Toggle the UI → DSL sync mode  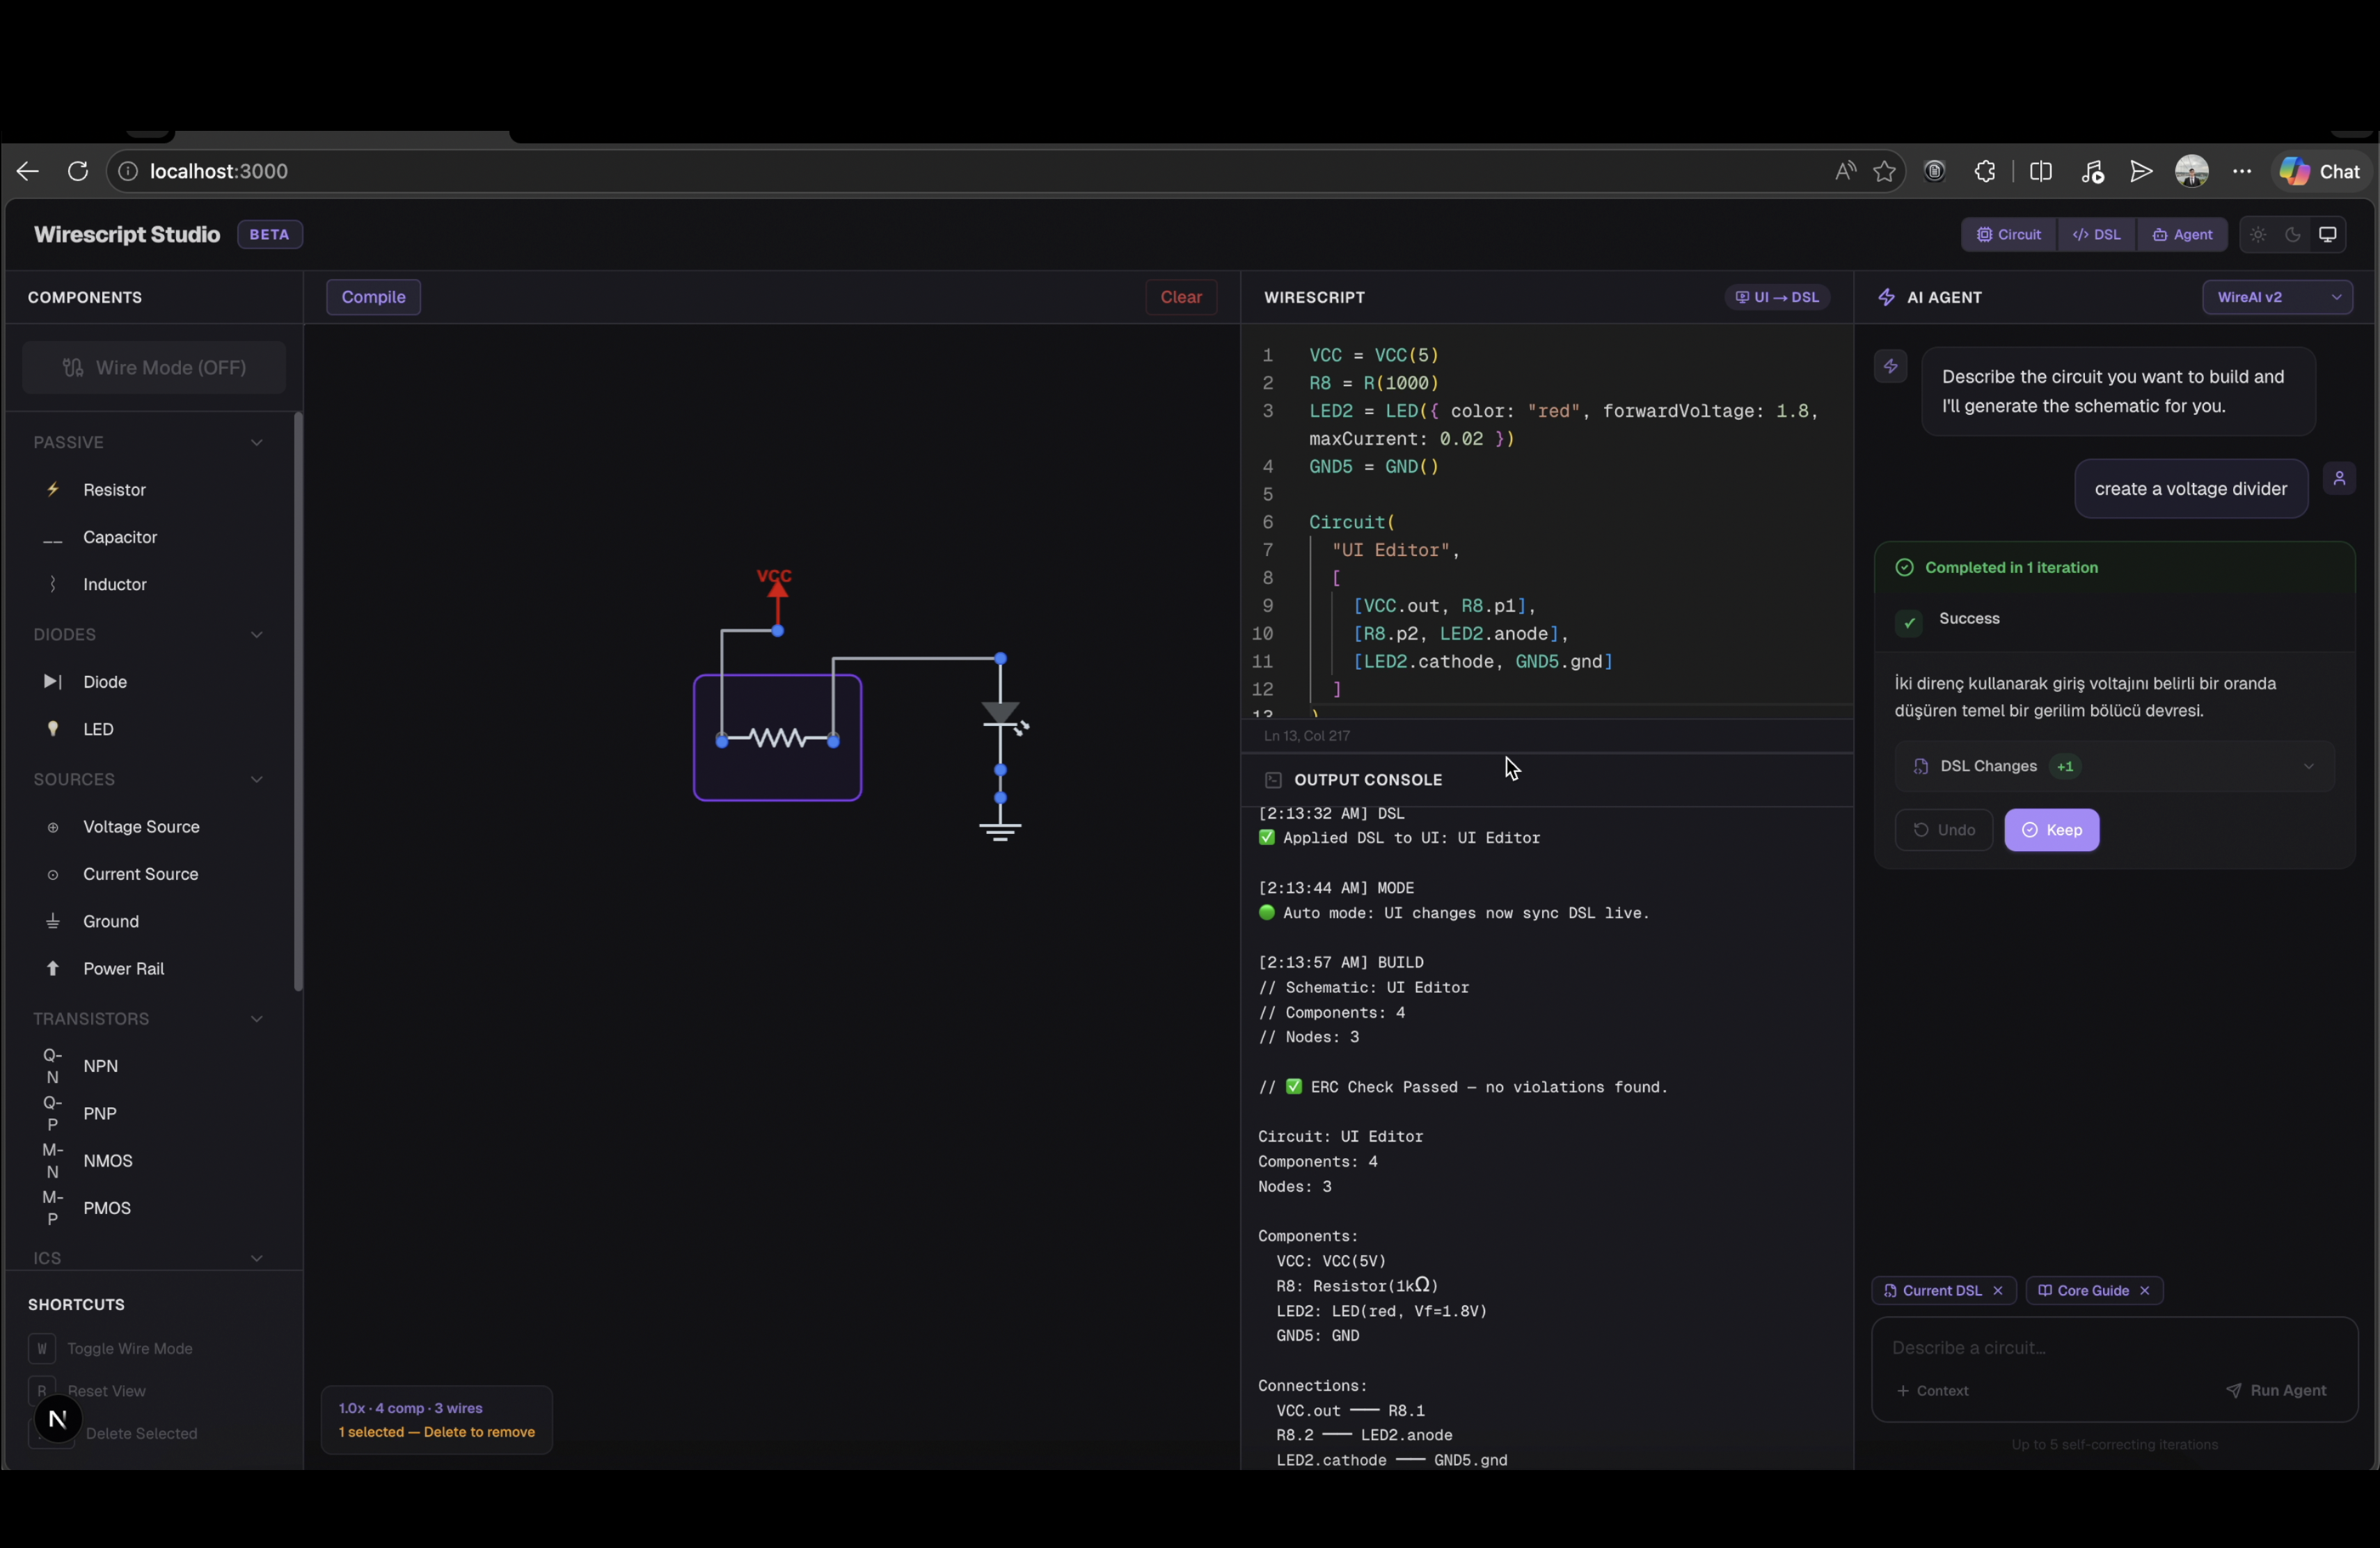tap(1776, 297)
